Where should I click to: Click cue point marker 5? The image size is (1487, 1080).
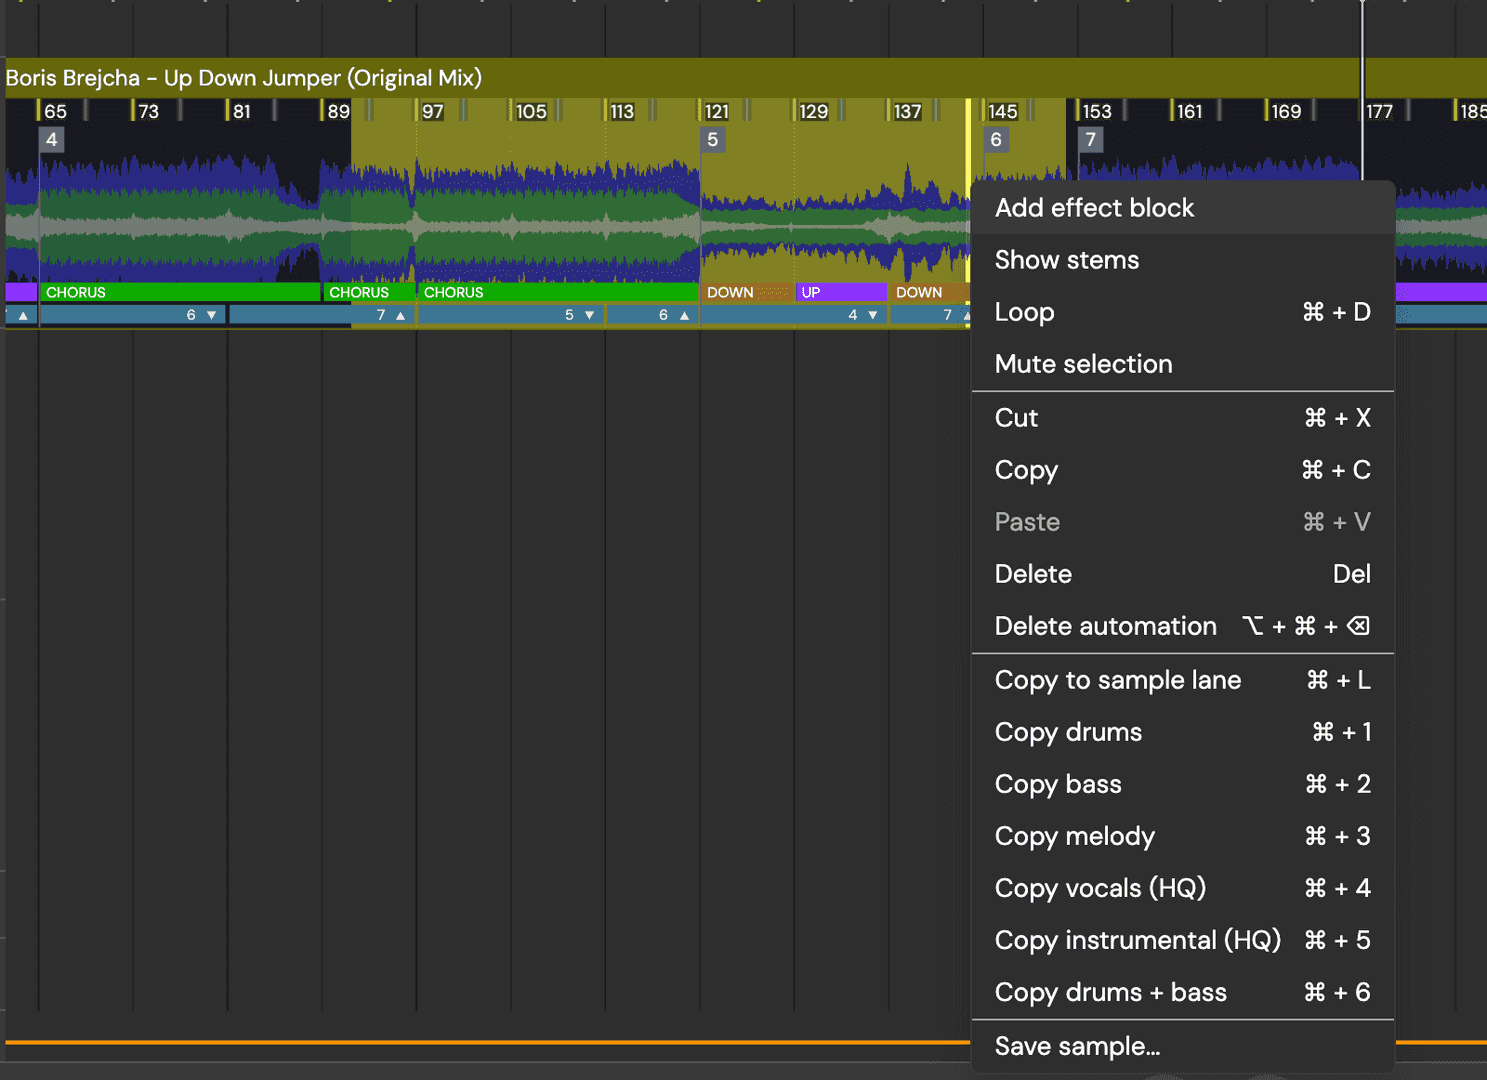pyautogui.click(x=712, y=140)
